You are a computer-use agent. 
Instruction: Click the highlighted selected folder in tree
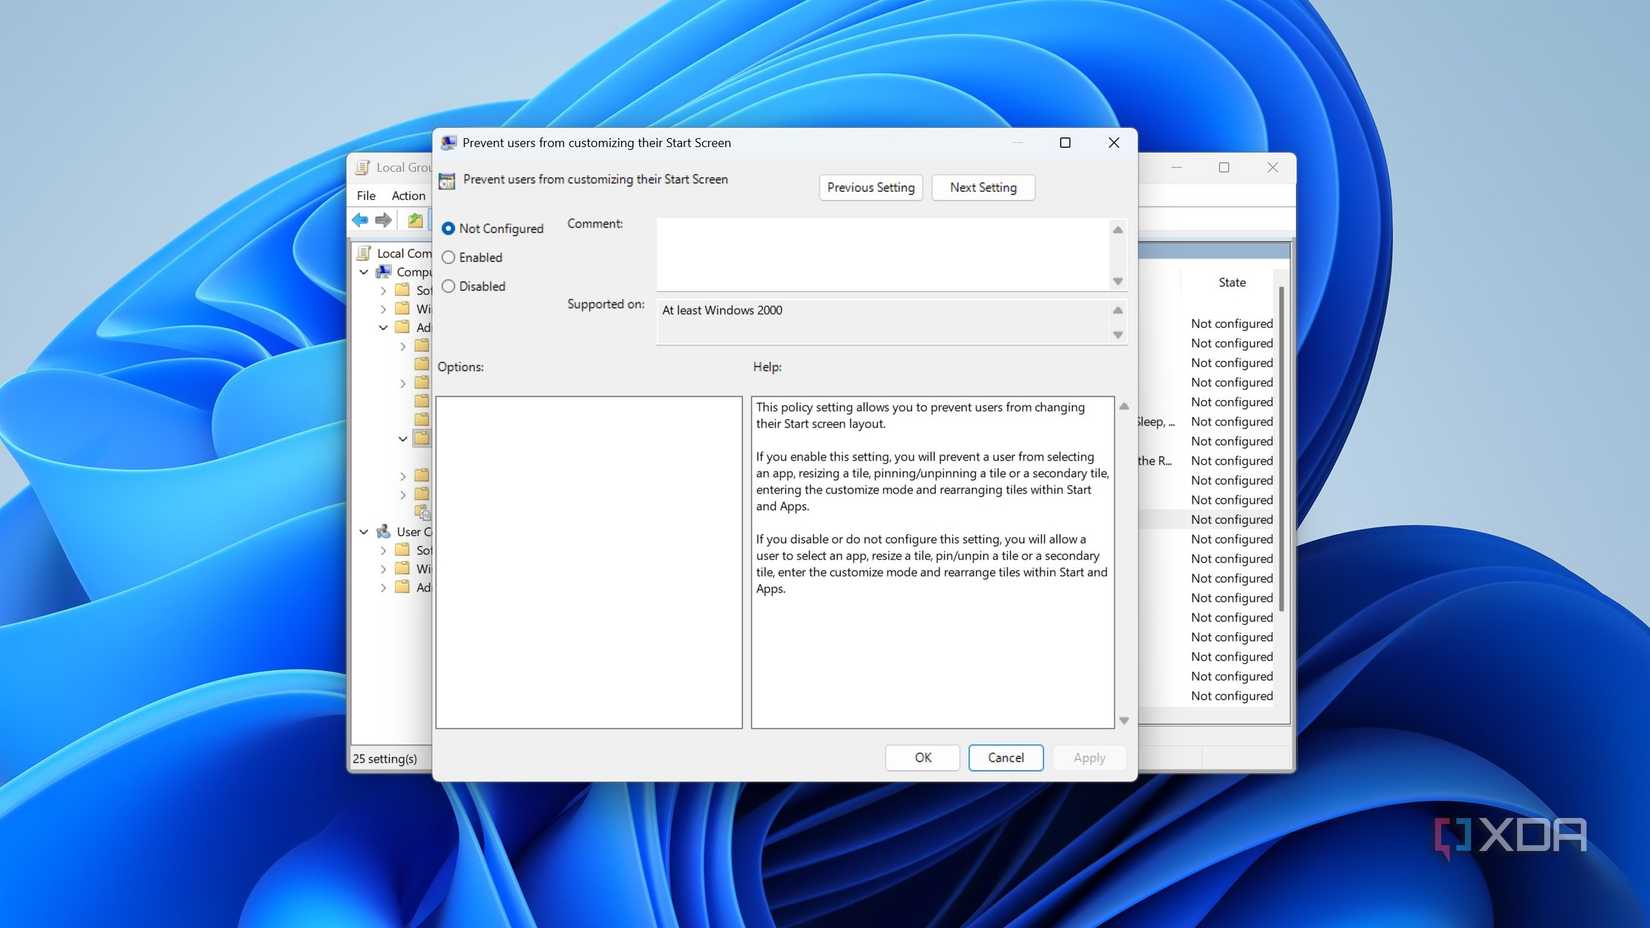click(422, 438)
